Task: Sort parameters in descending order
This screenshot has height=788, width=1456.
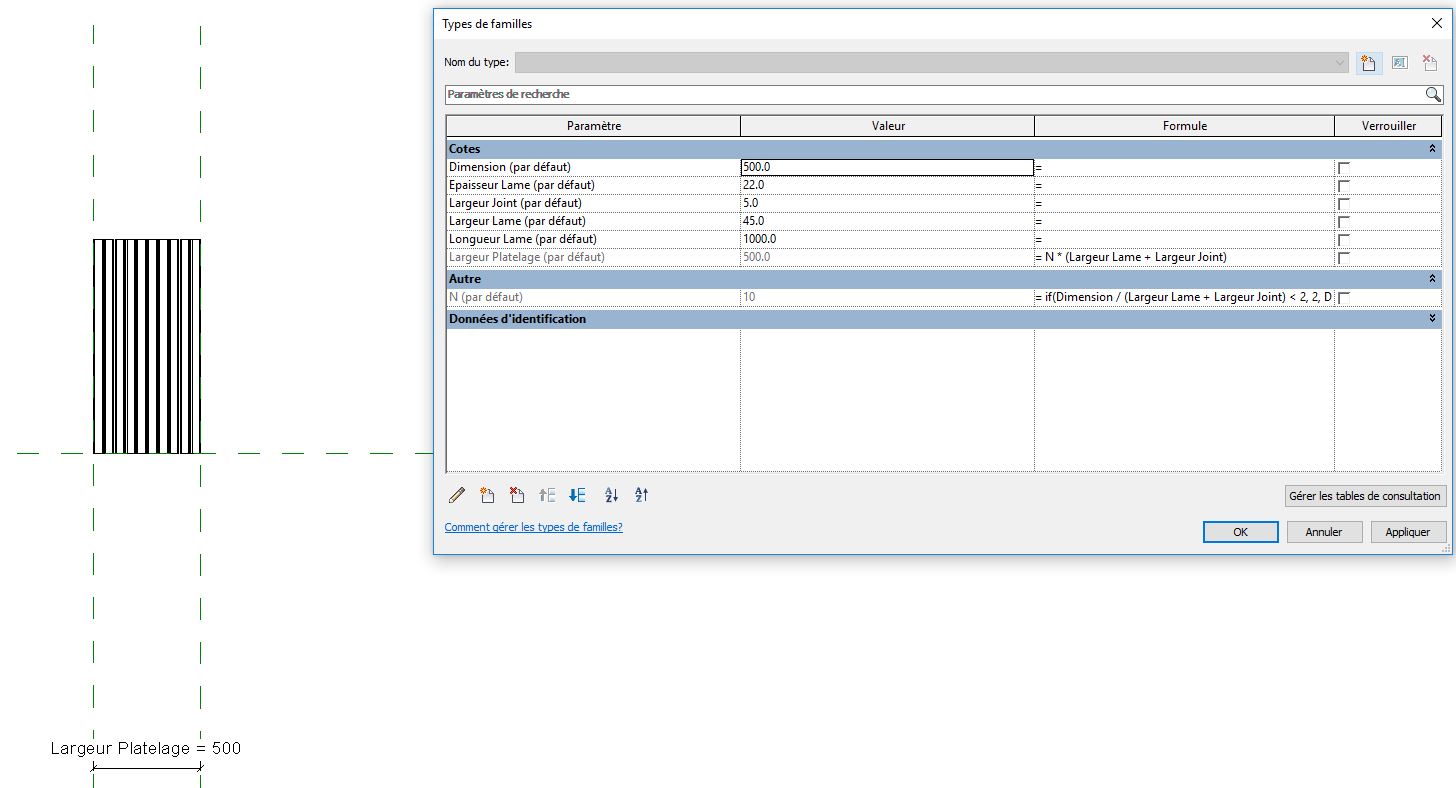Action: tap(641, 495)
